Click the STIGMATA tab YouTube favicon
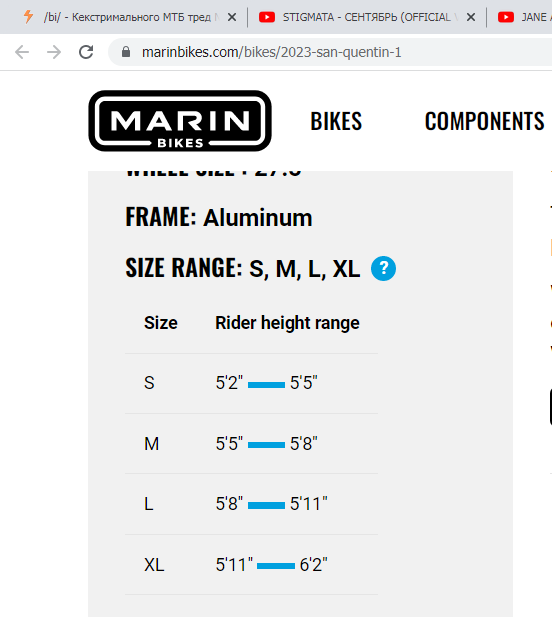 click(267, 17)
